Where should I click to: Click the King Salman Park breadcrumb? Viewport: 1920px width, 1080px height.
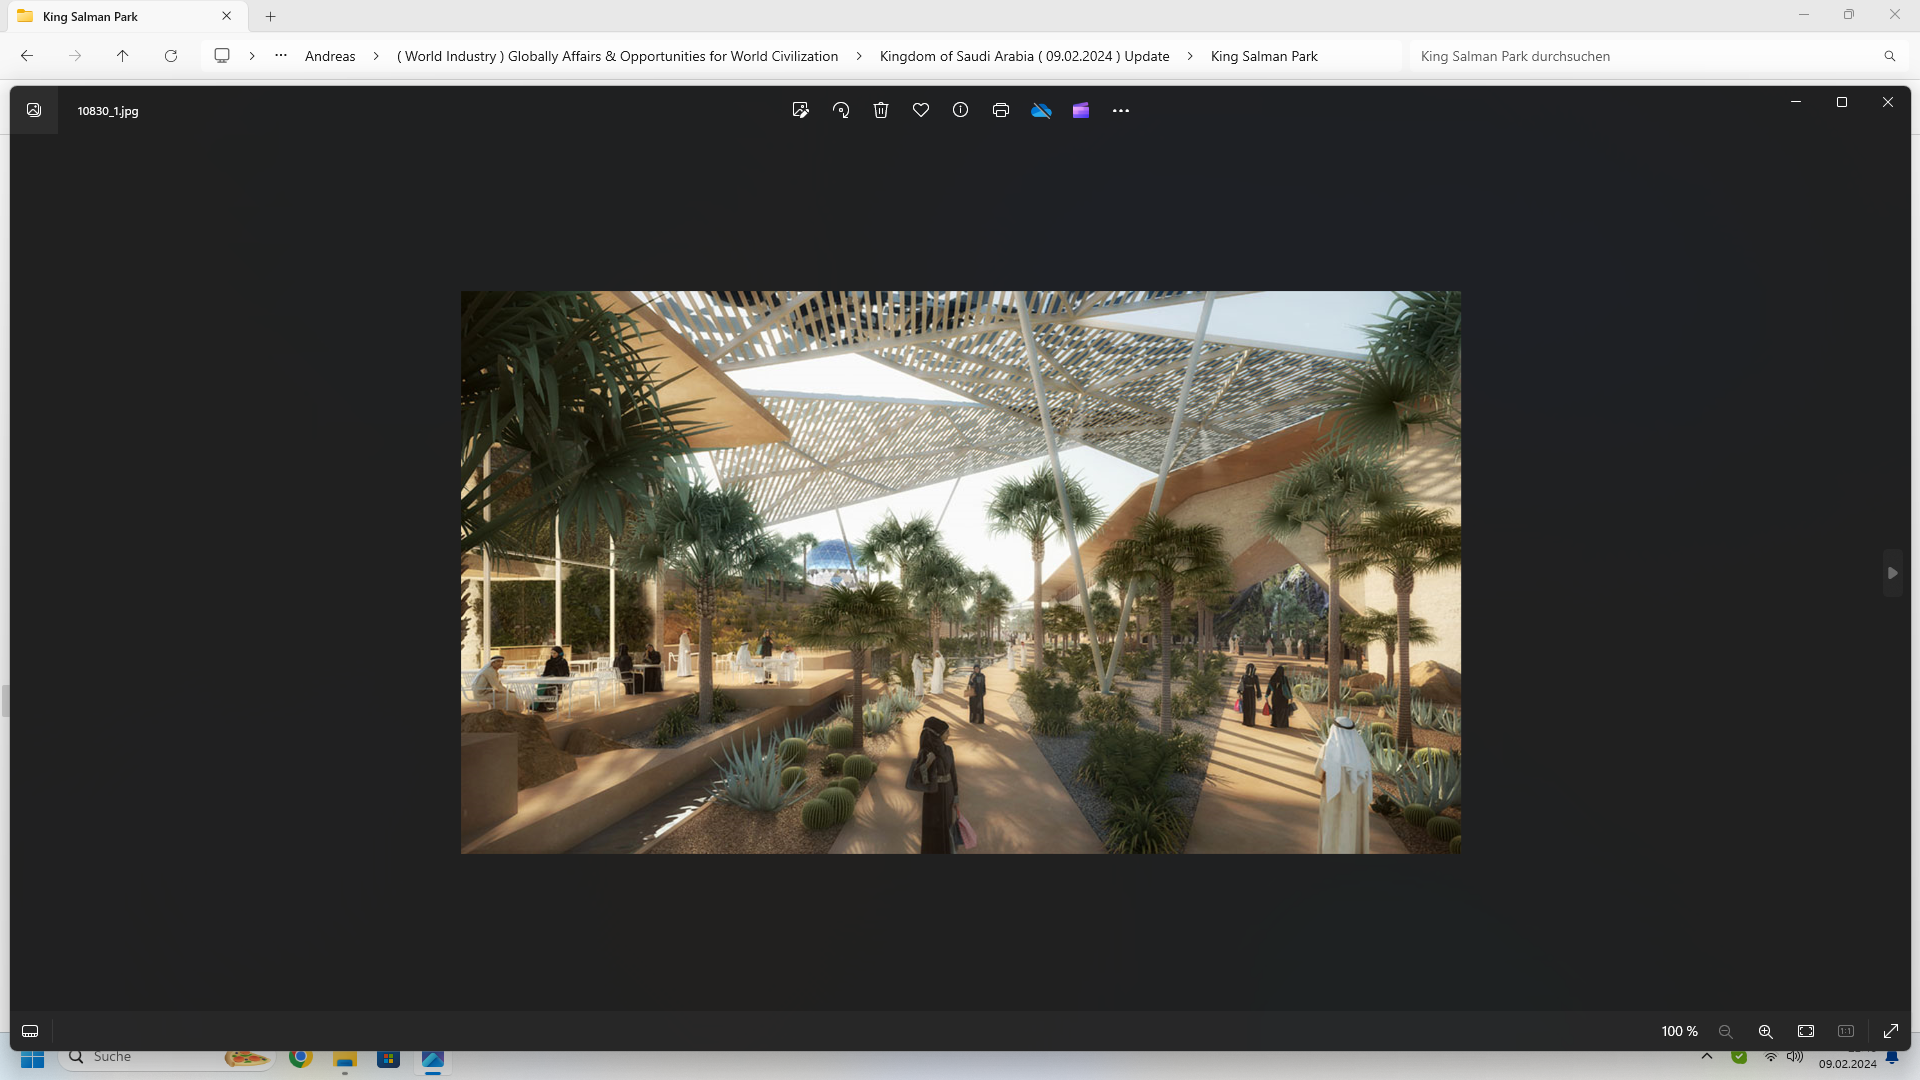(x=1264, y=56)
